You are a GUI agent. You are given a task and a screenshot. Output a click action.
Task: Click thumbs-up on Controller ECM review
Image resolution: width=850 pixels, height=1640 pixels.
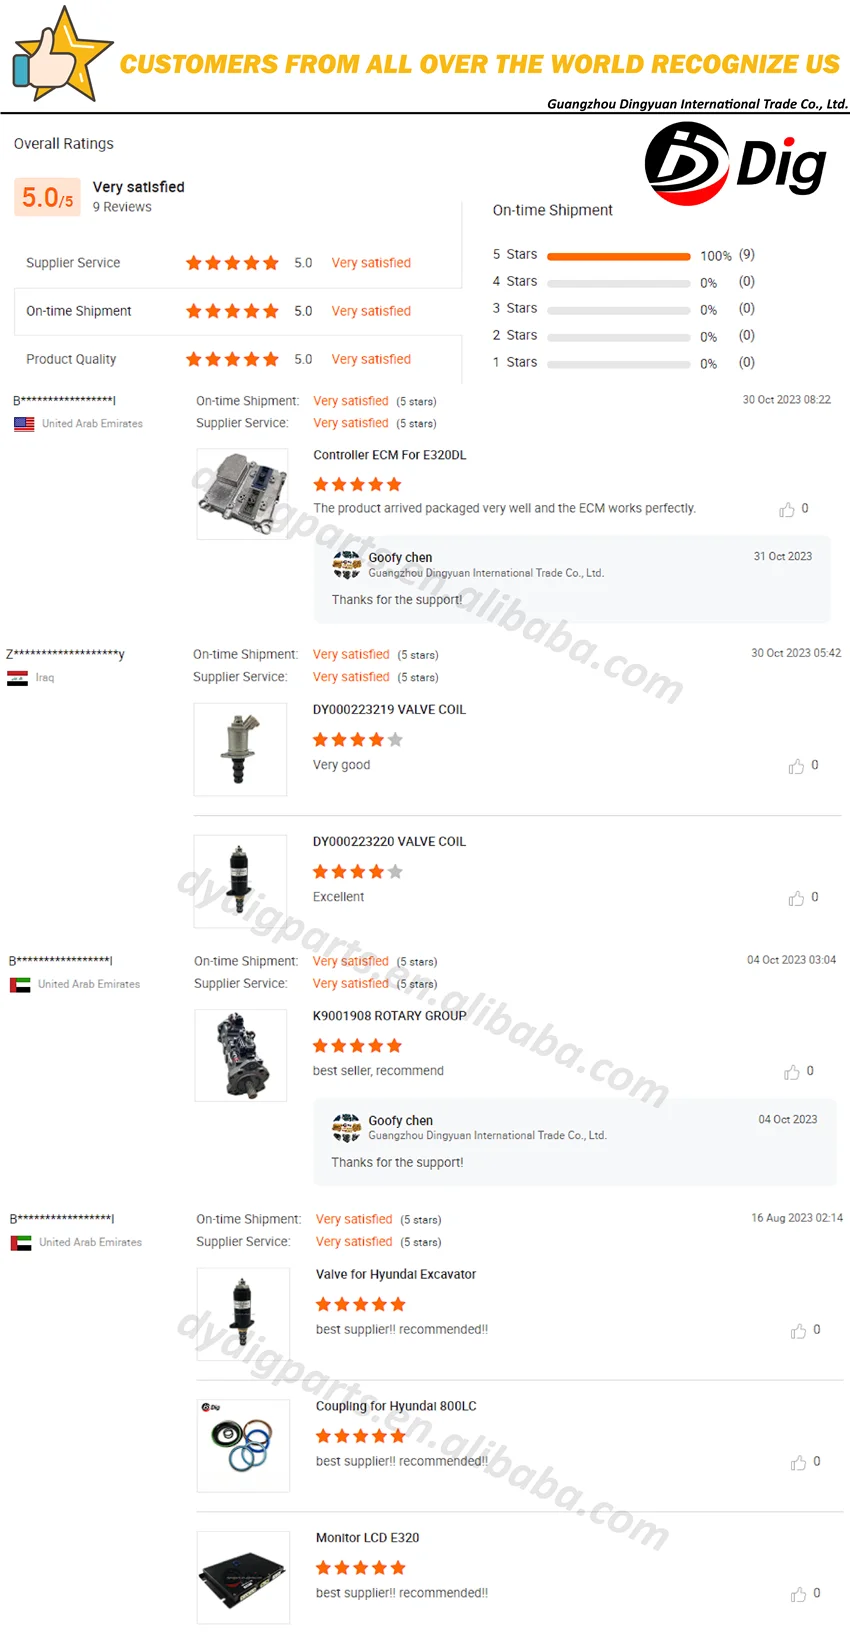tap(787, 510)
